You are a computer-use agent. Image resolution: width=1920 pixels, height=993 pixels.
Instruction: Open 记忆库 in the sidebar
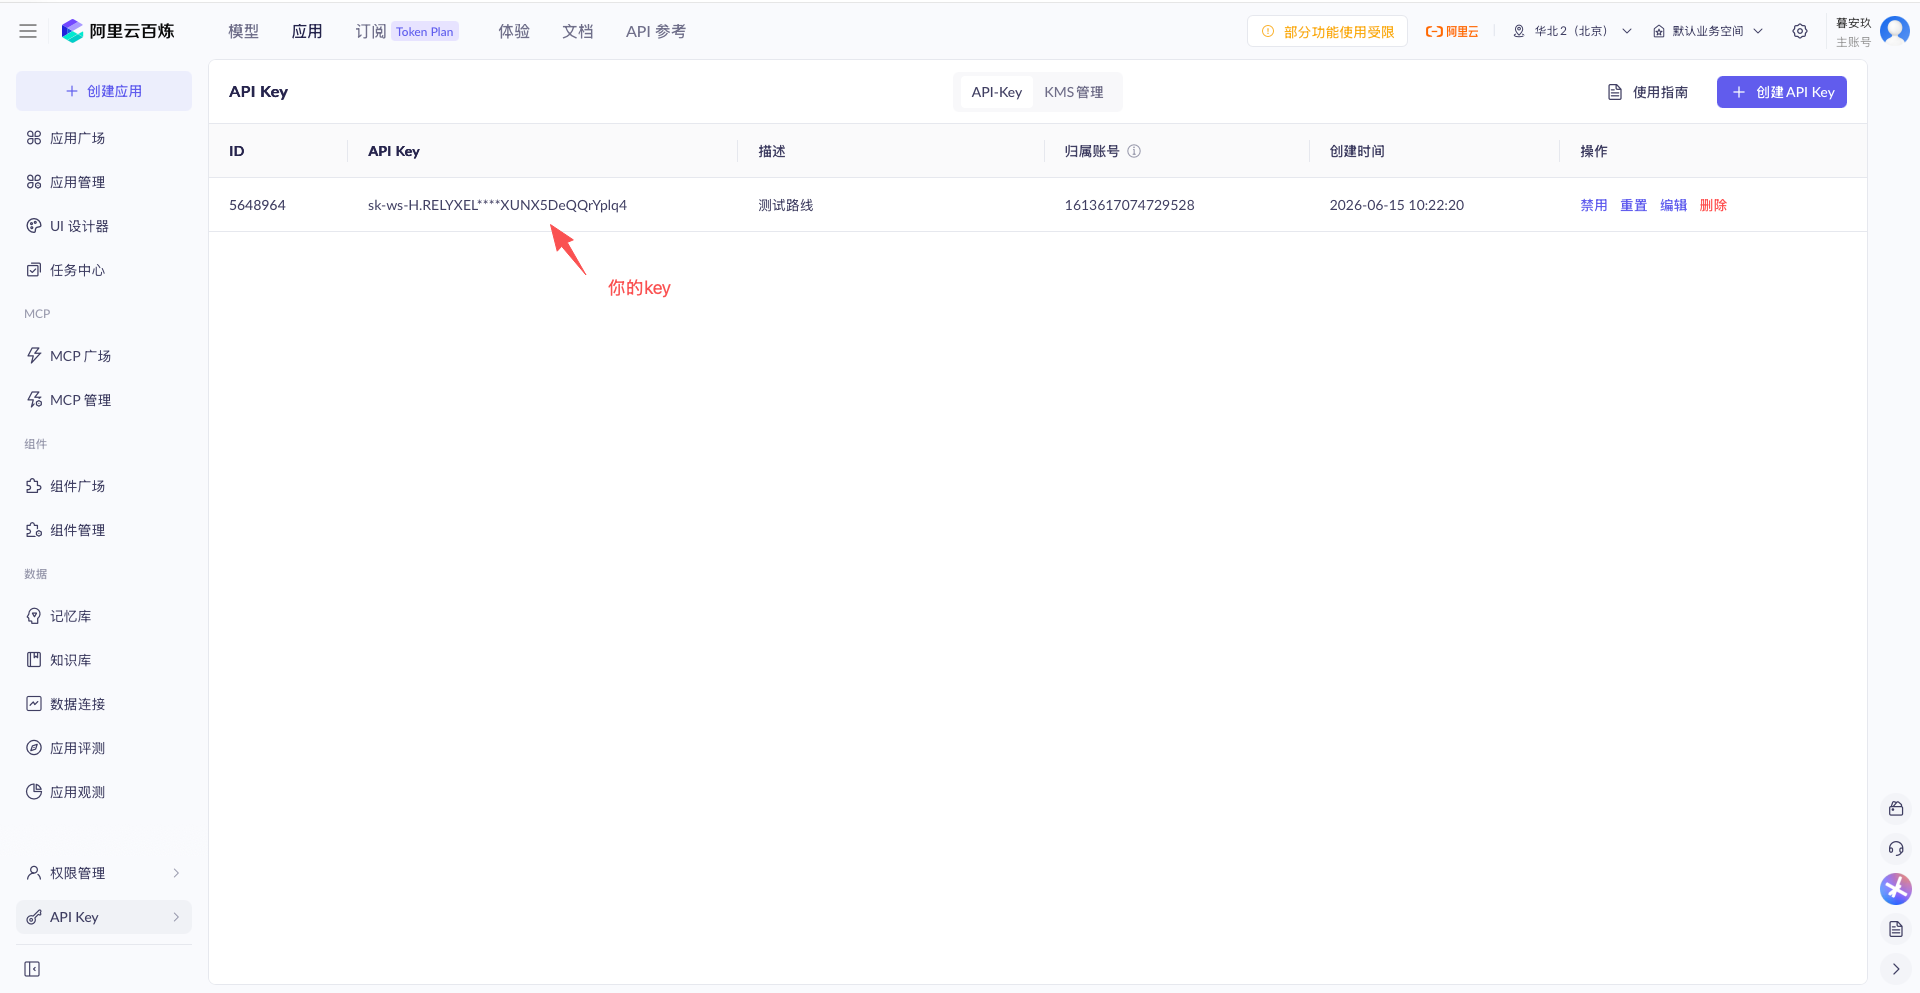104,616
